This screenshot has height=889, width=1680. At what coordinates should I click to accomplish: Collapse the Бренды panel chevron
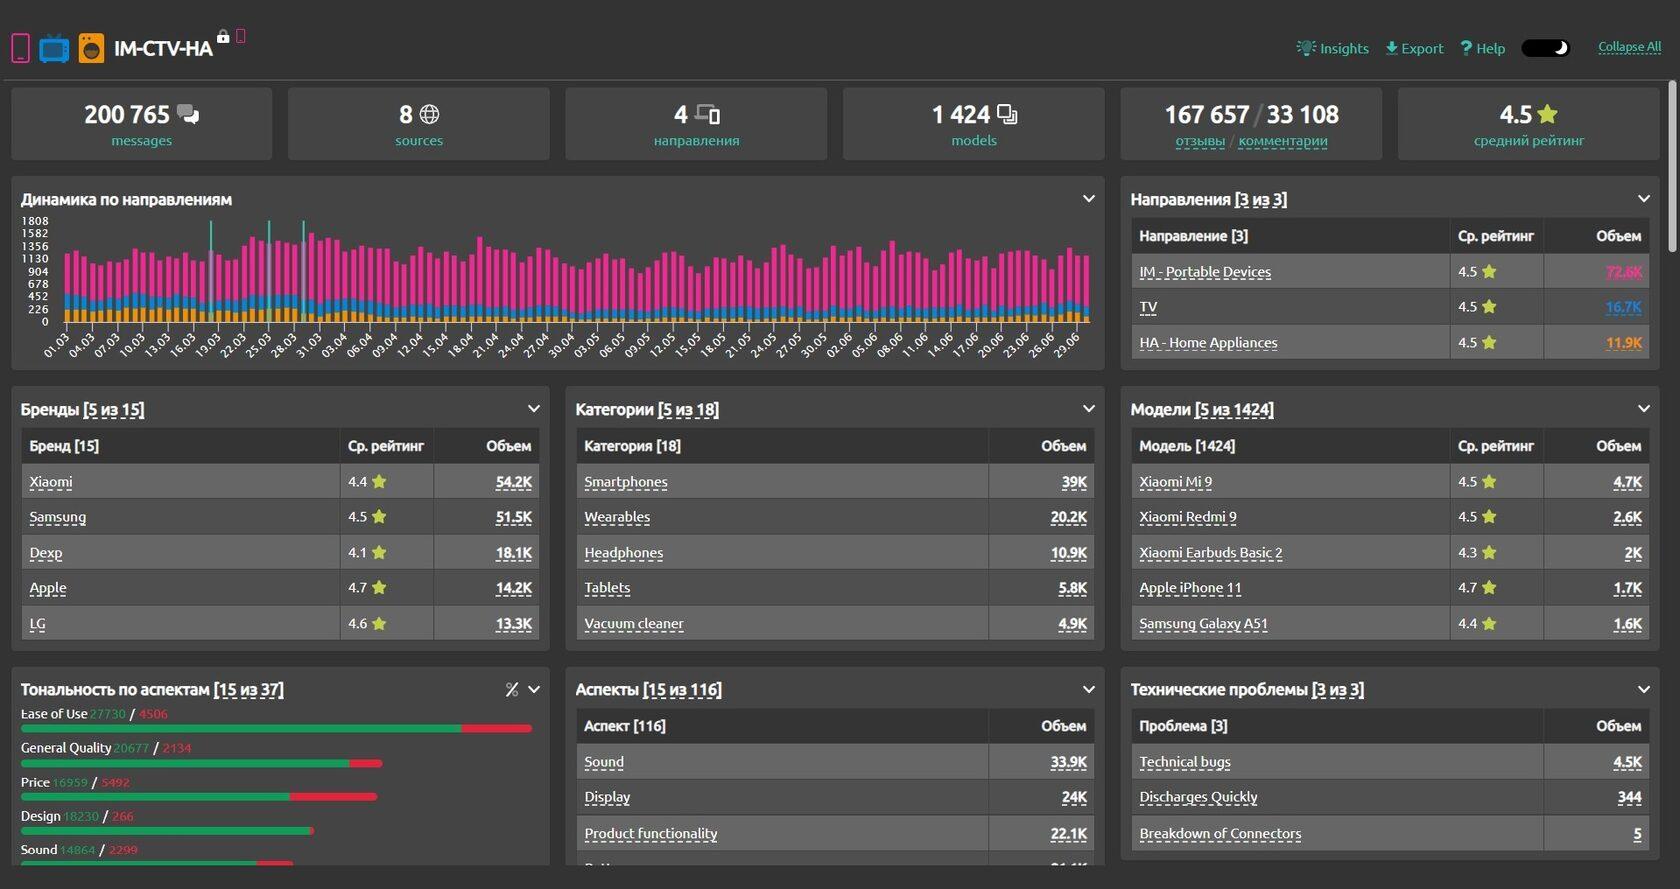point(534,409)
